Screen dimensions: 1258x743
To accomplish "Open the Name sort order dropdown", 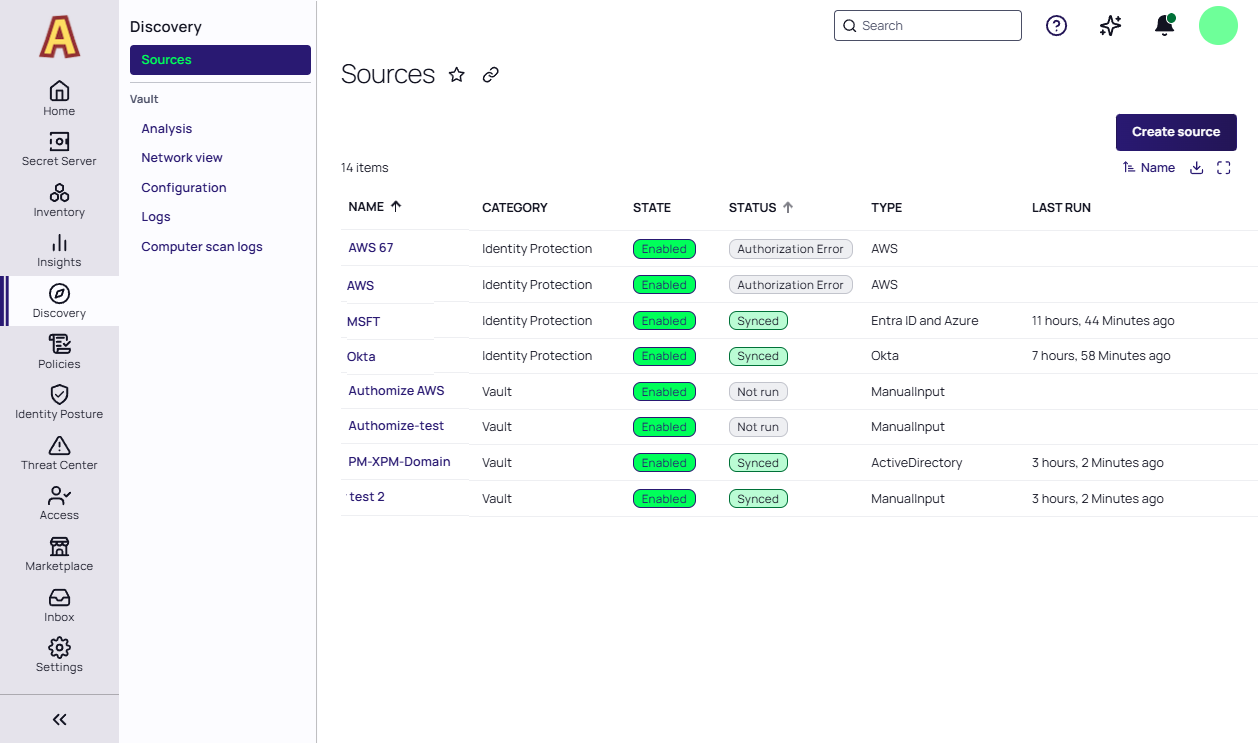I will [x=1148, y=168].
